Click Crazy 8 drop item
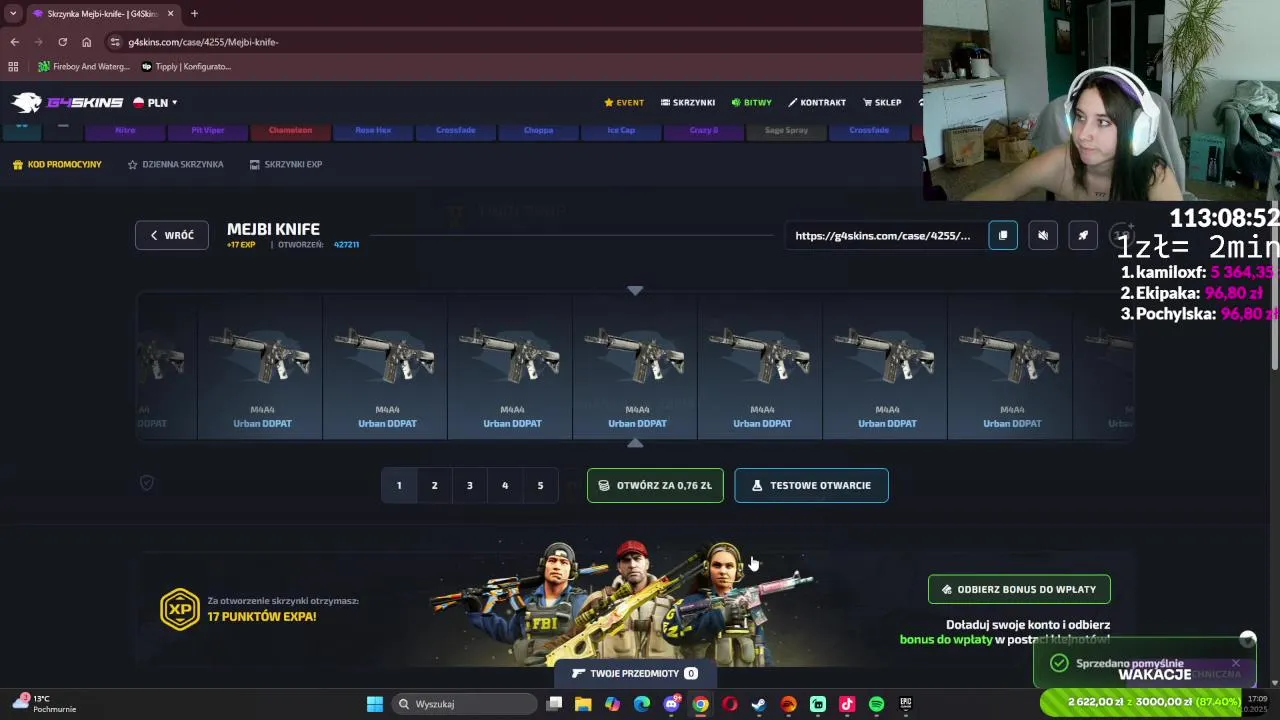 (x=704, y=130)
